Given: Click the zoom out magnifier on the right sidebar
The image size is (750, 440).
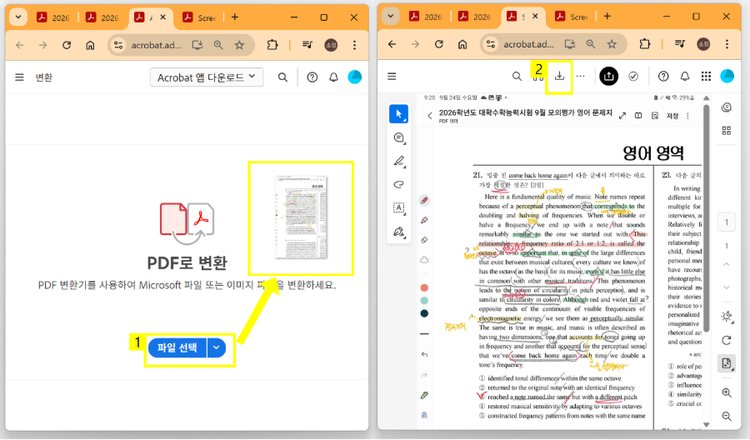Looking at the screenshot, I should (726, 416).
